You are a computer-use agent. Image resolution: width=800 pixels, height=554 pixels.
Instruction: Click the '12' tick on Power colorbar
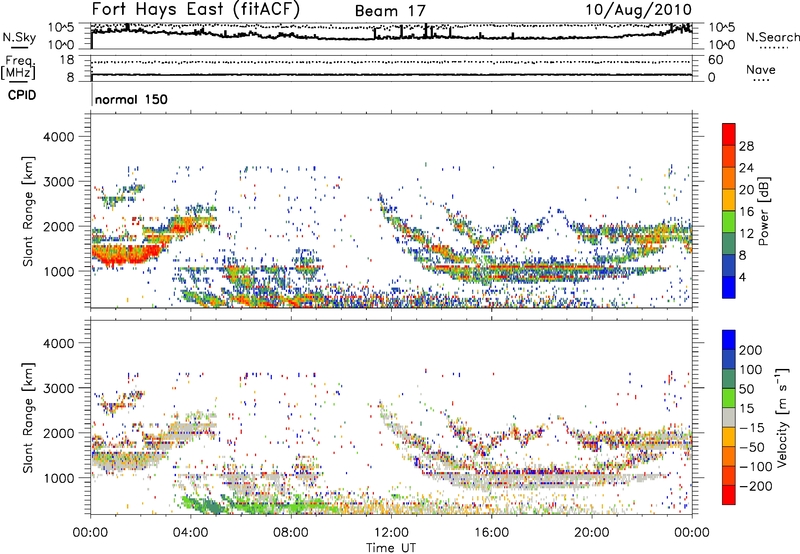(746, 234)
